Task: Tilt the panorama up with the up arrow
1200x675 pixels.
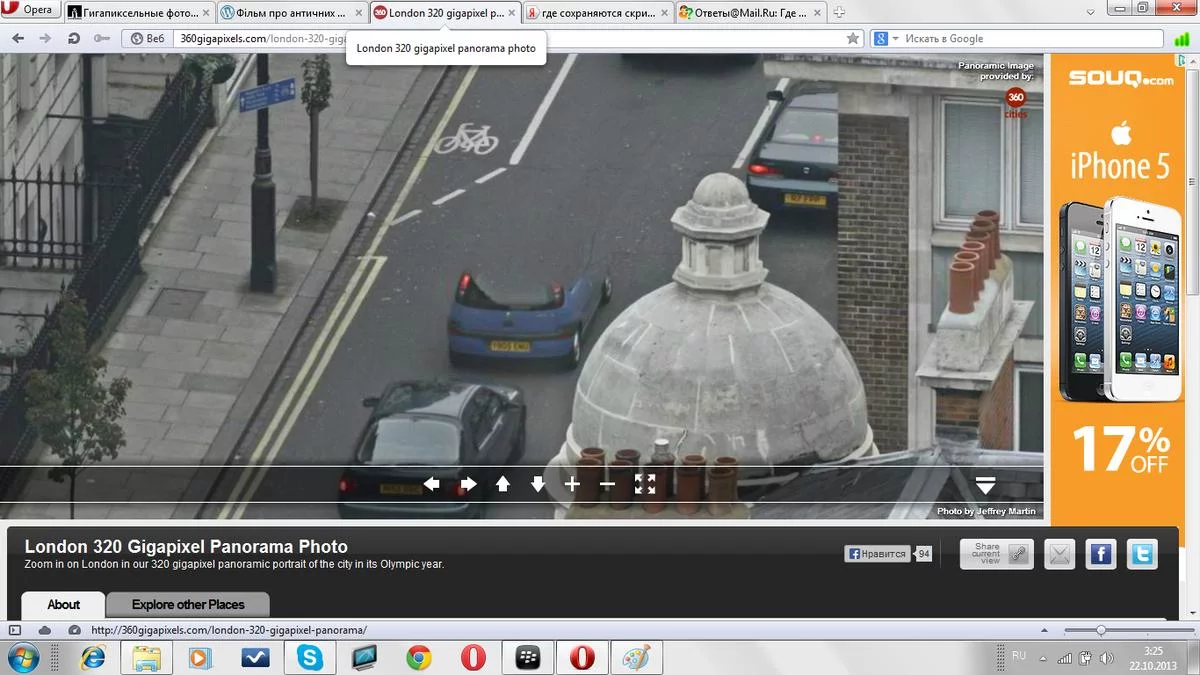Action: pyautogui.click(x=503, y=484)
